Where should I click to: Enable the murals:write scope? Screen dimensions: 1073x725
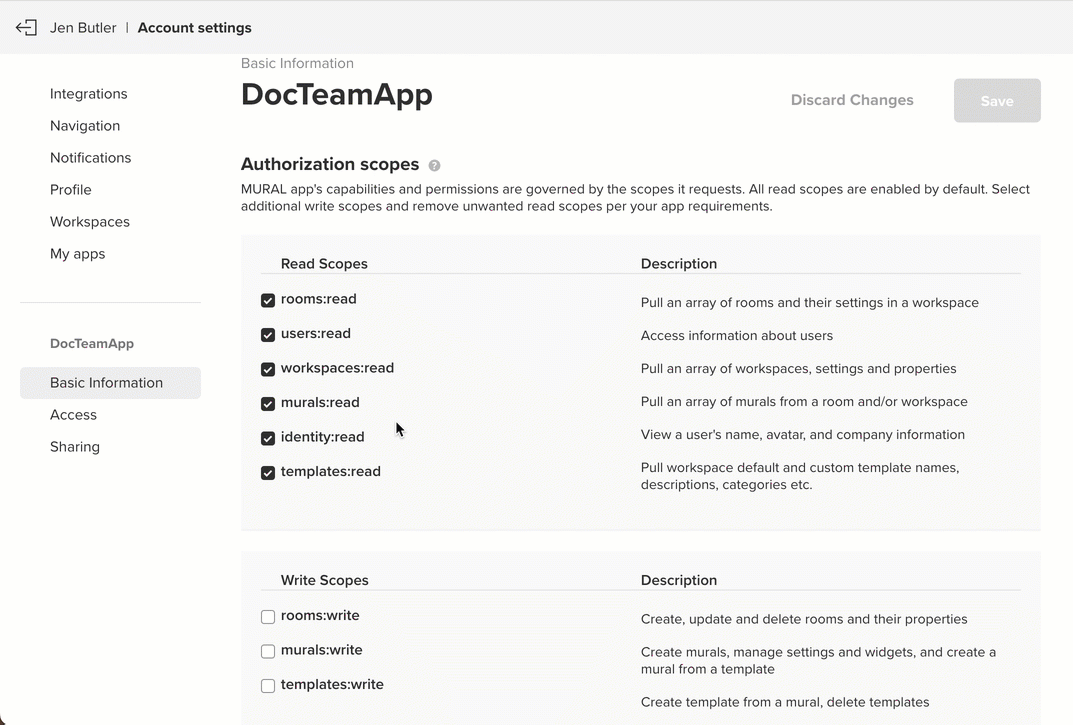tap(268, 651)
